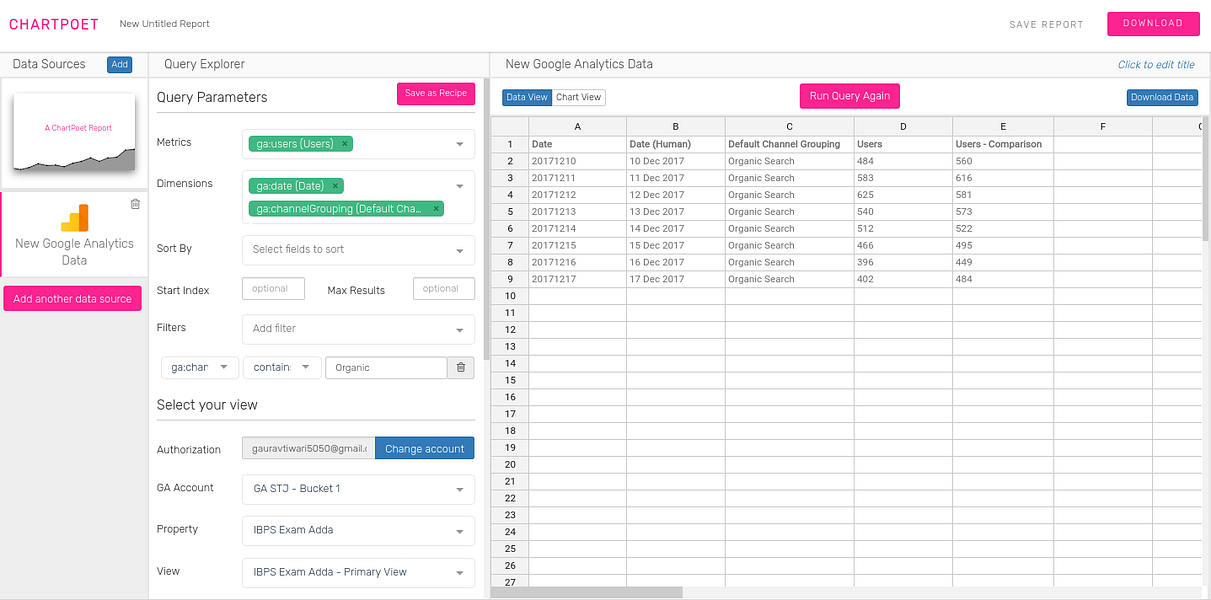Screen dimensions: 1211x600
Task: Click Users cell value 625
Action: (903, 195)
